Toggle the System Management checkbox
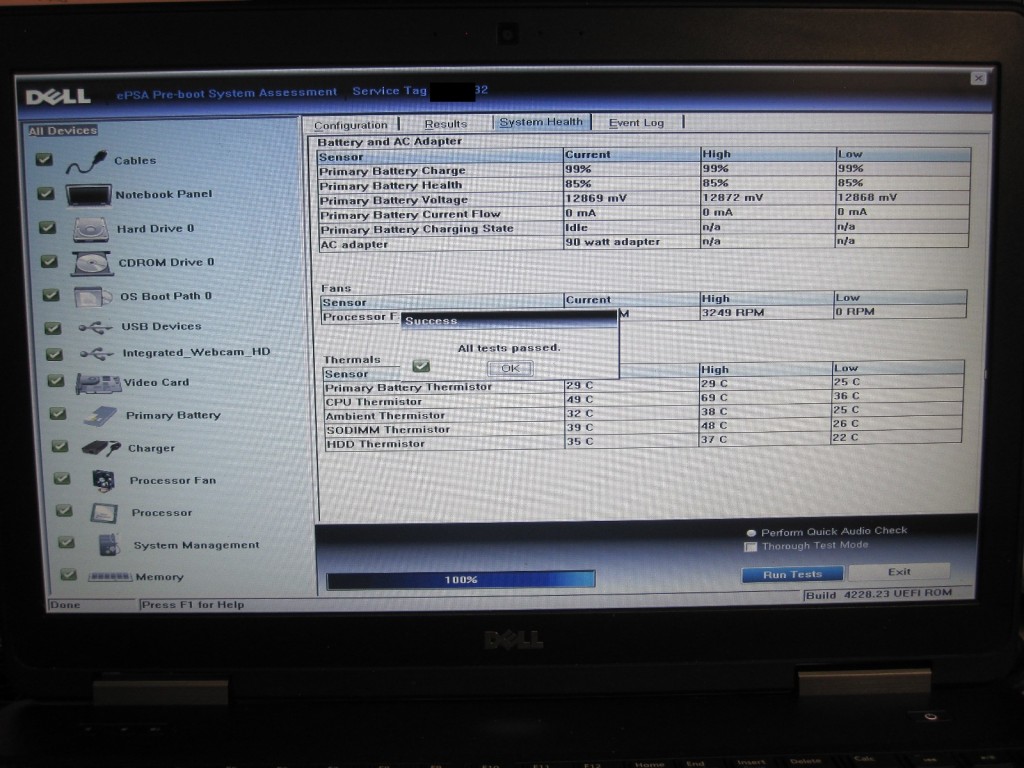Image resolution: width=1024 pixels, height=768 pixels. [x=67, y=542]
